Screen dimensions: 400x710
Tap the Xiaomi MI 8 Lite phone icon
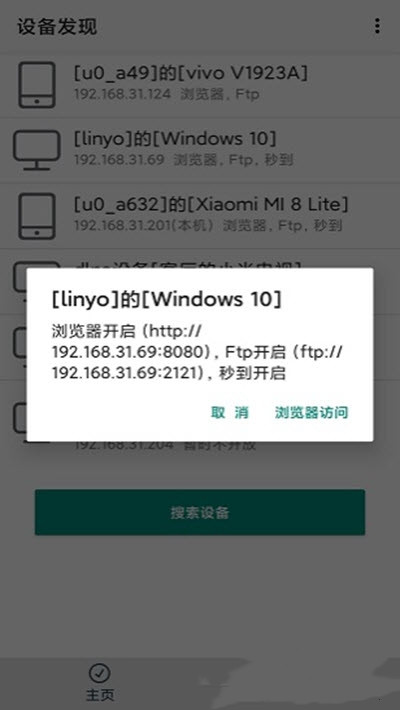[37, 216]
